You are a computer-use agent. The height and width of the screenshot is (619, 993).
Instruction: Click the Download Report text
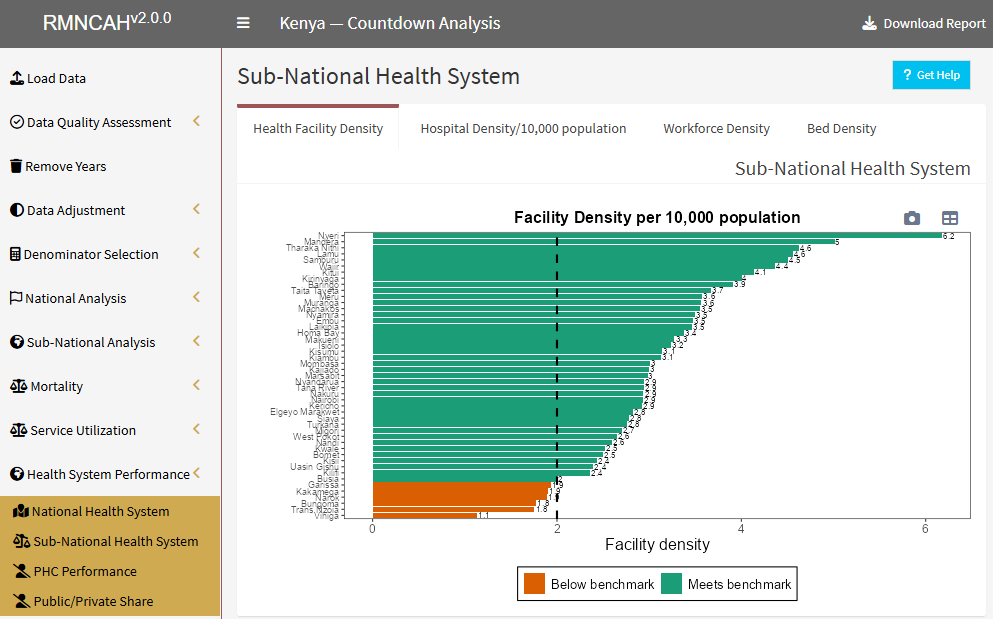(935, 23)
